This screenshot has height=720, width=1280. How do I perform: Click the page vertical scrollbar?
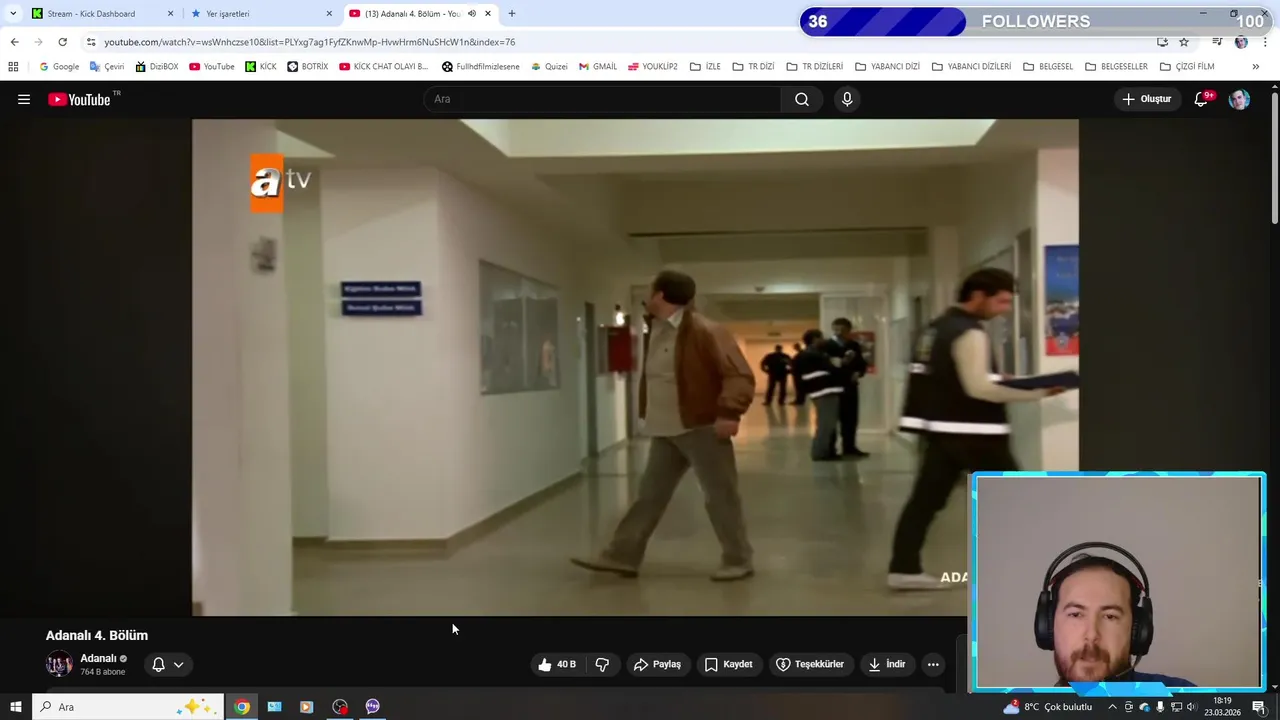(x=1274, y=158)
